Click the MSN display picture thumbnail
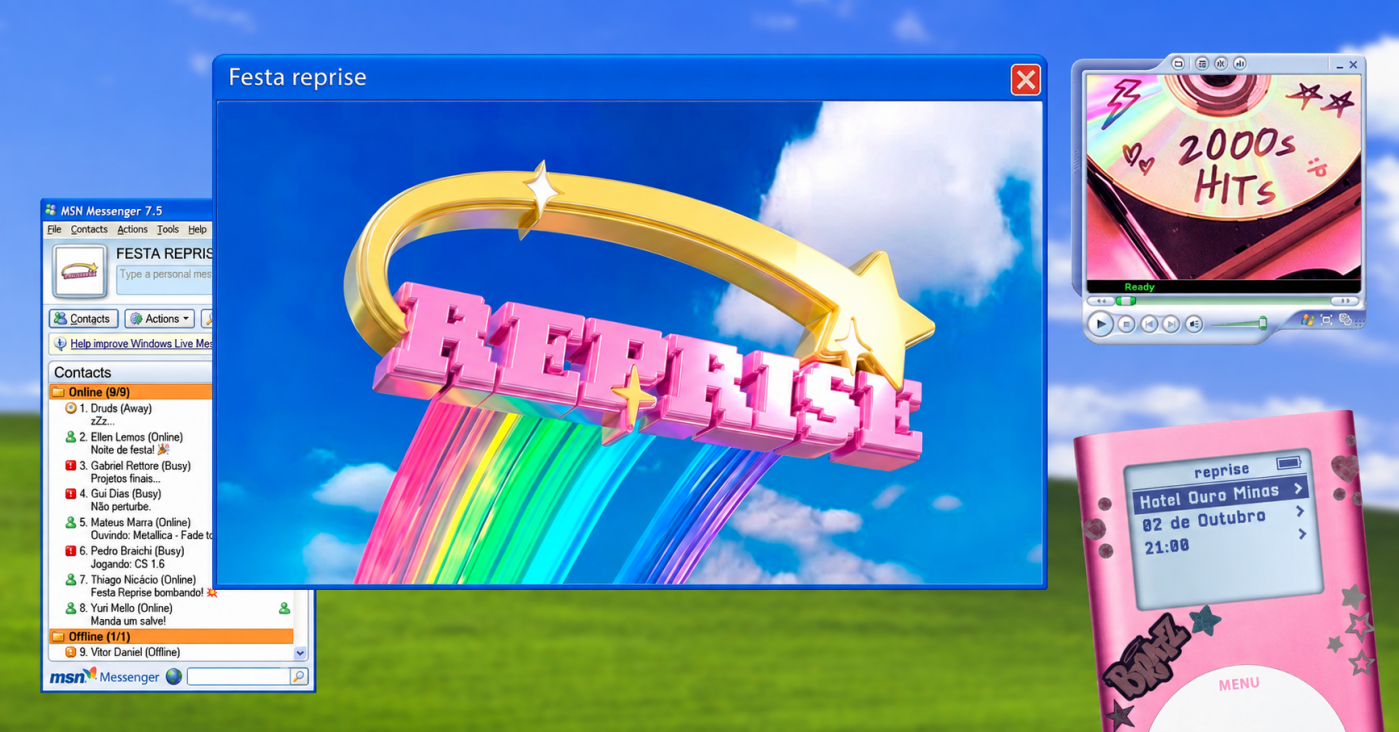 coord(80,270)
